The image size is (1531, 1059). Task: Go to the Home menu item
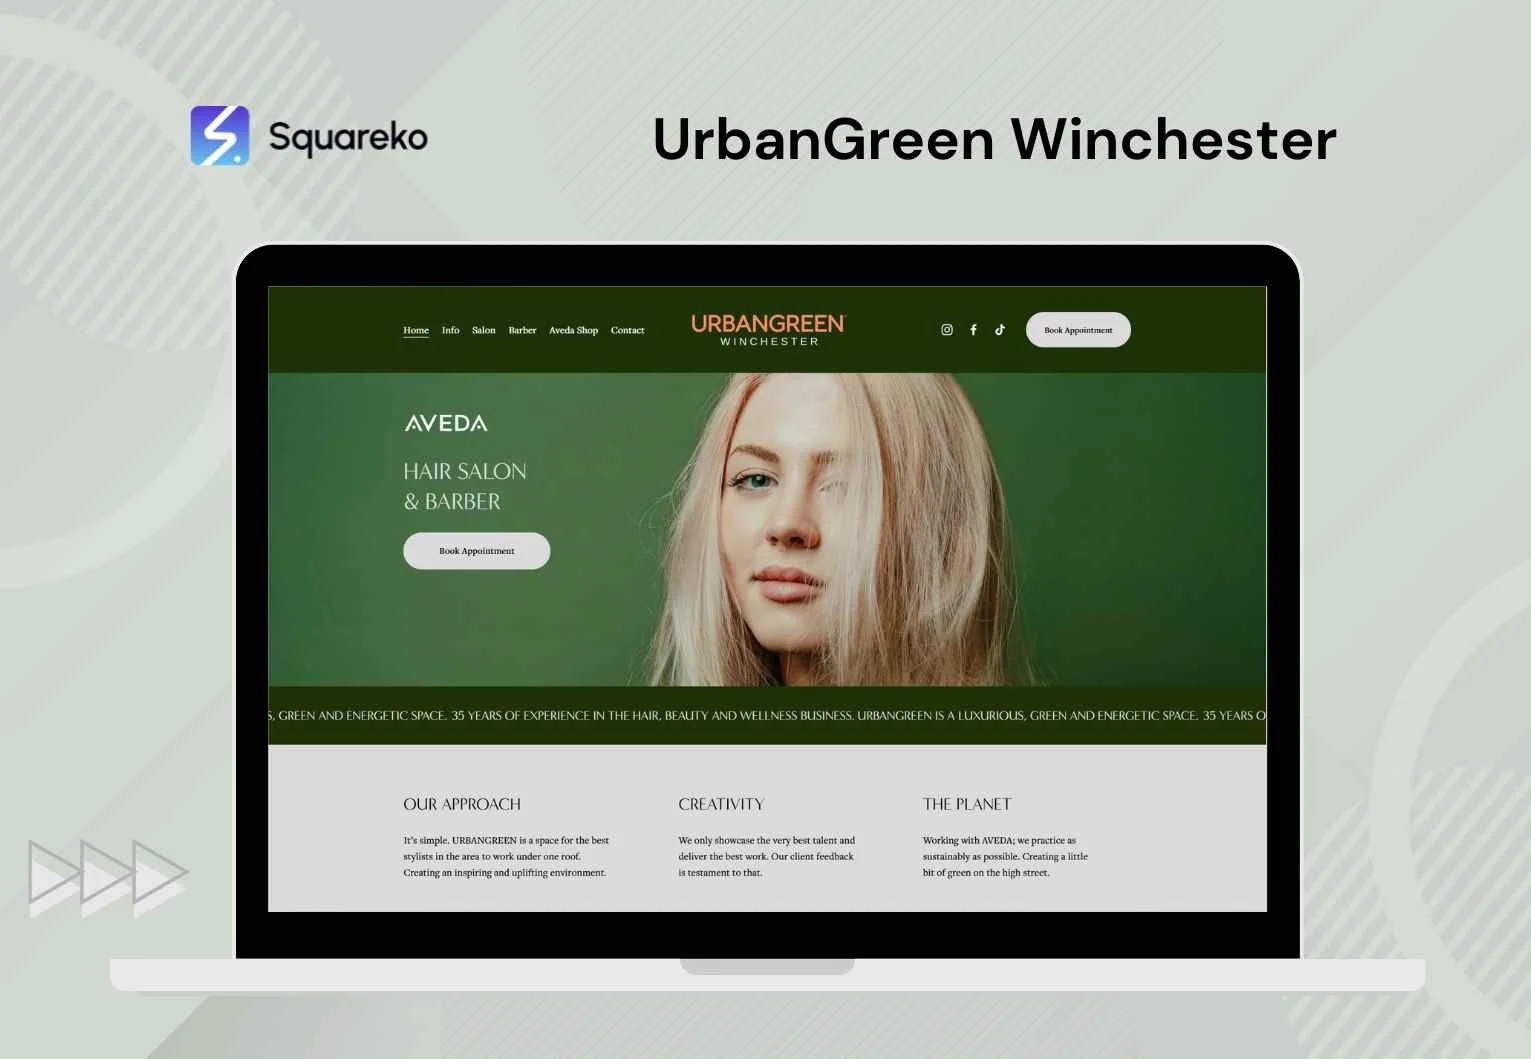416,330
